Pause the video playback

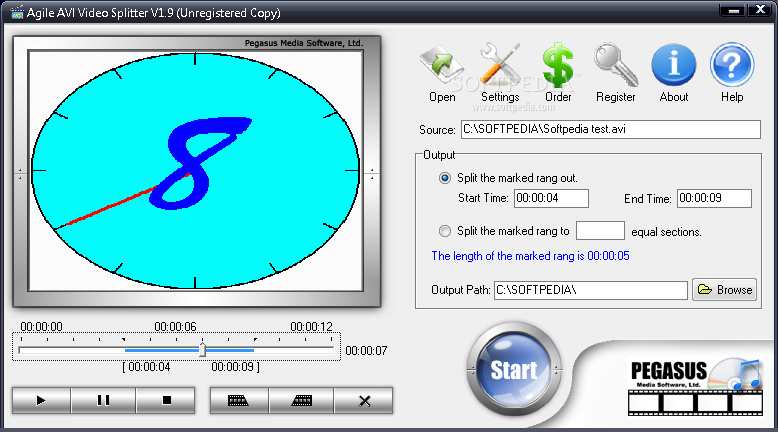(103, 400)
